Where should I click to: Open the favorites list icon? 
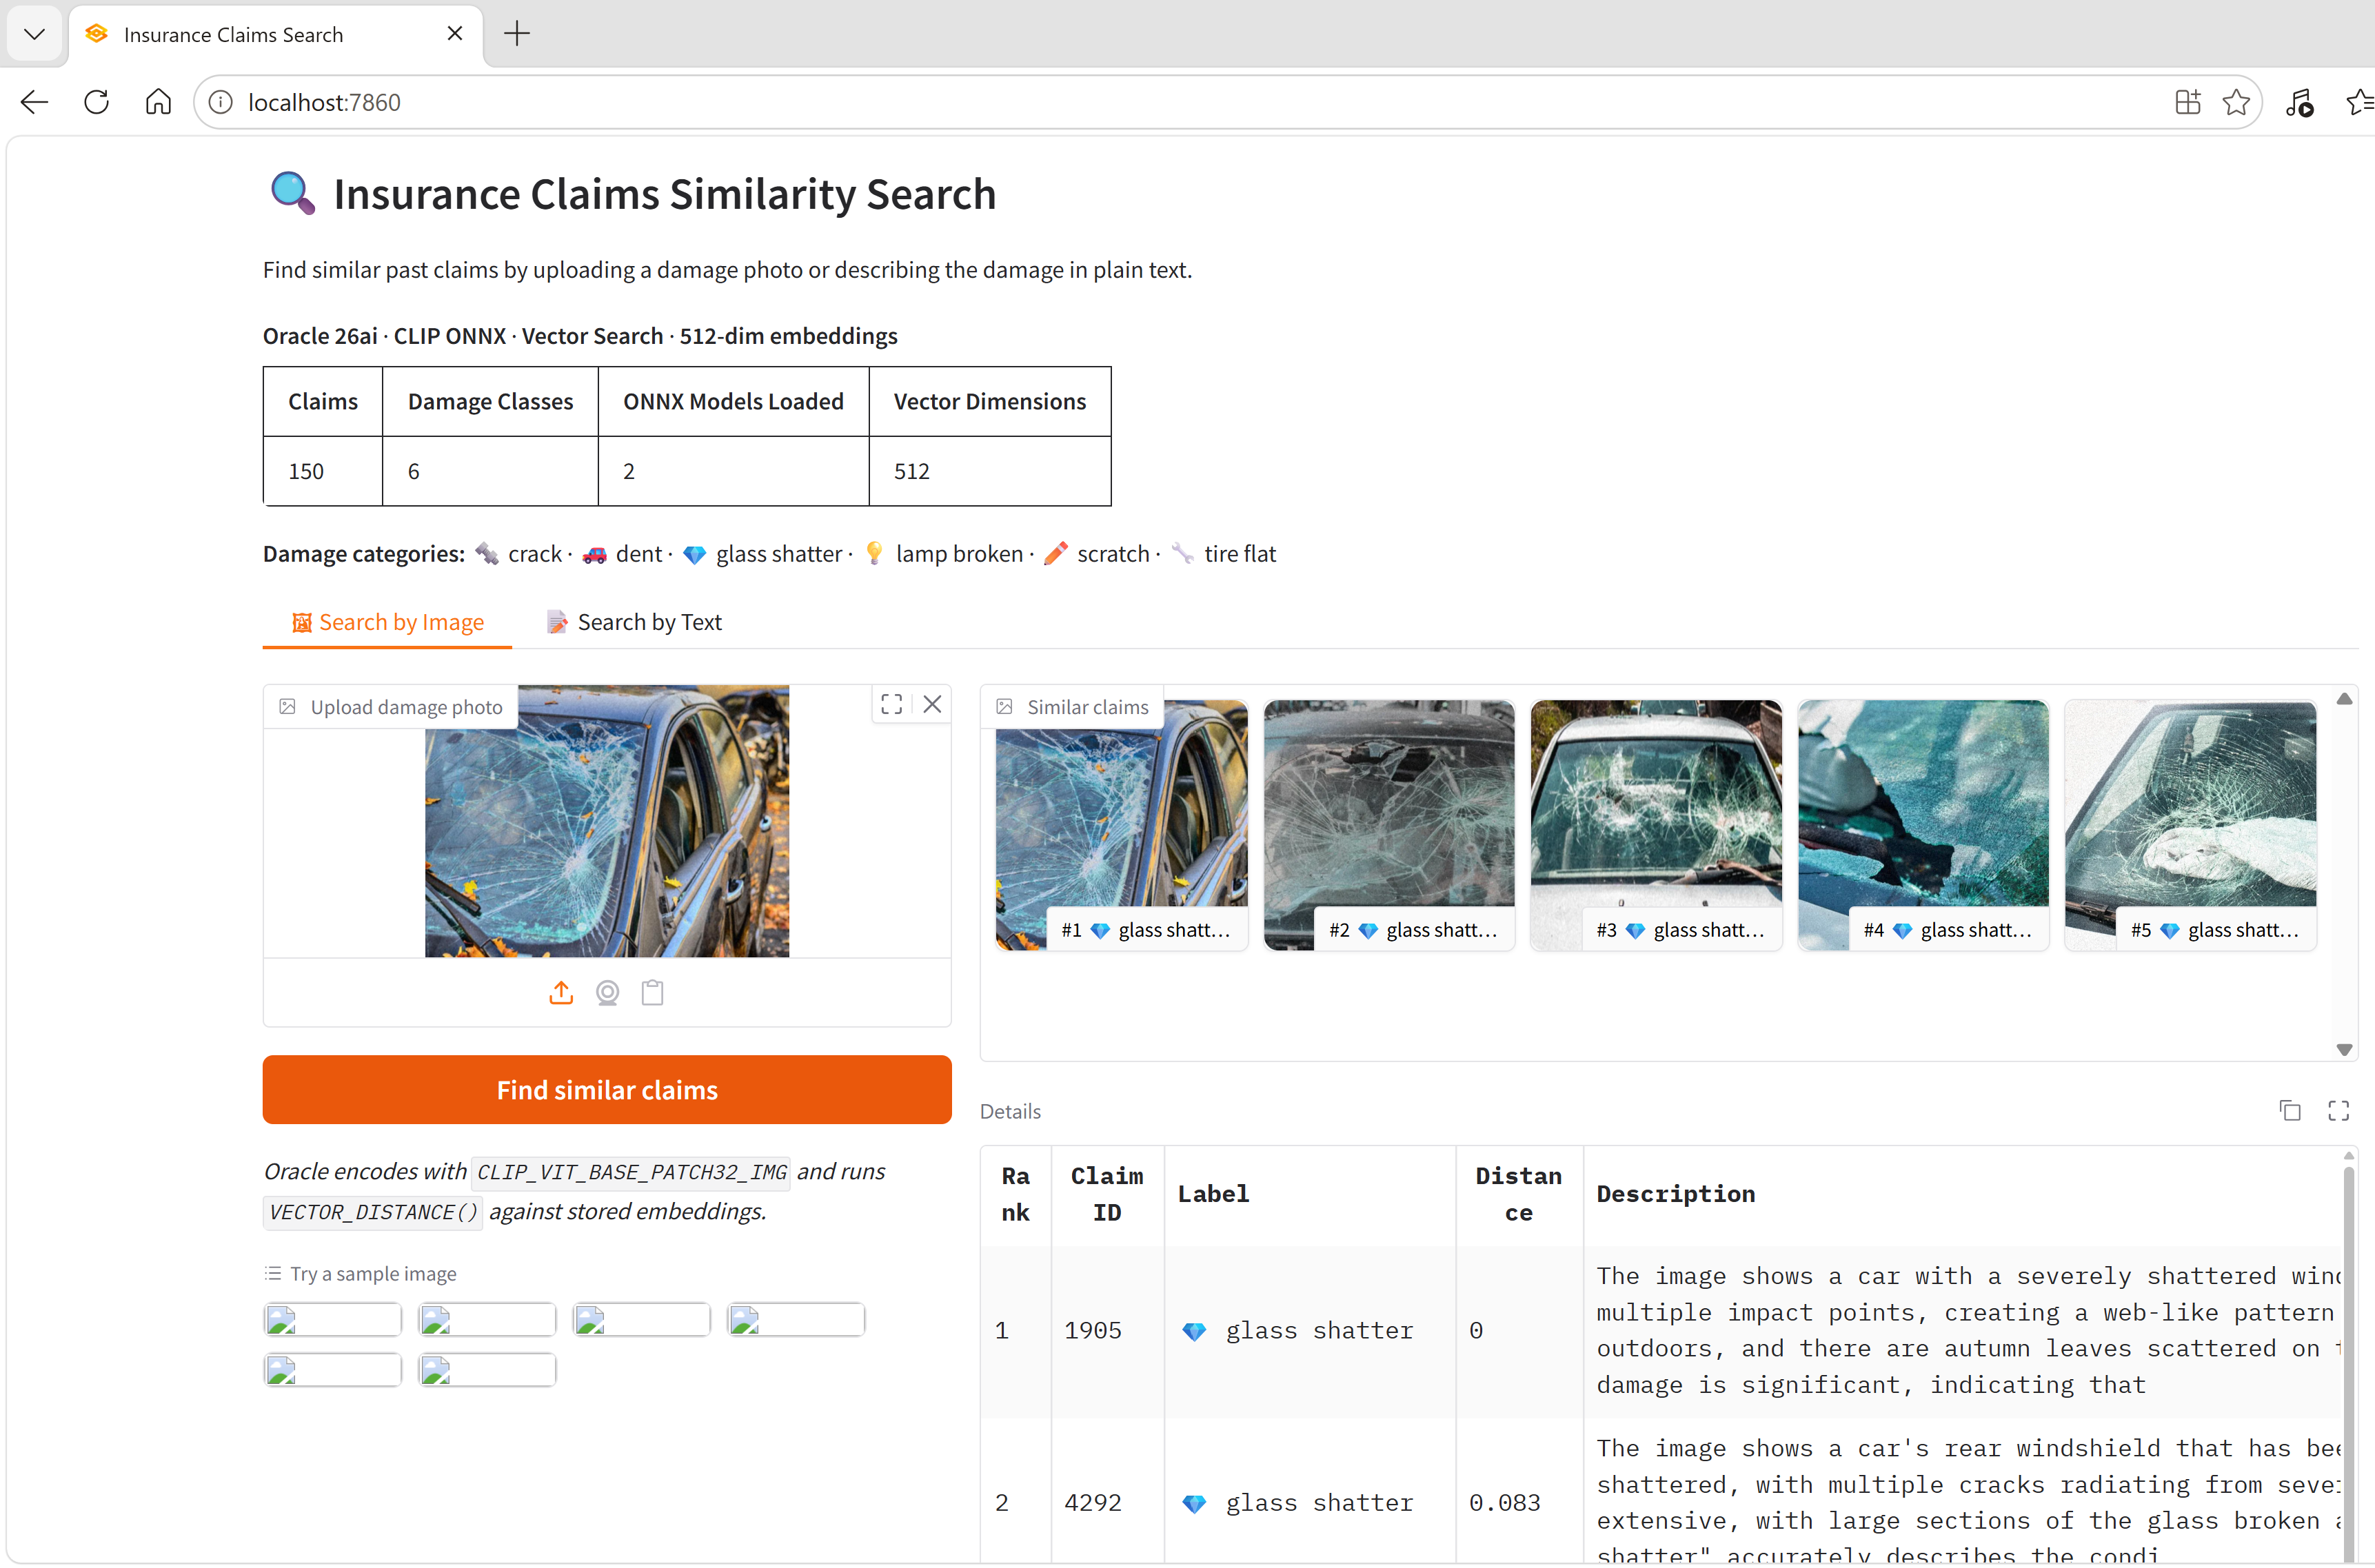click(2360, 102)
